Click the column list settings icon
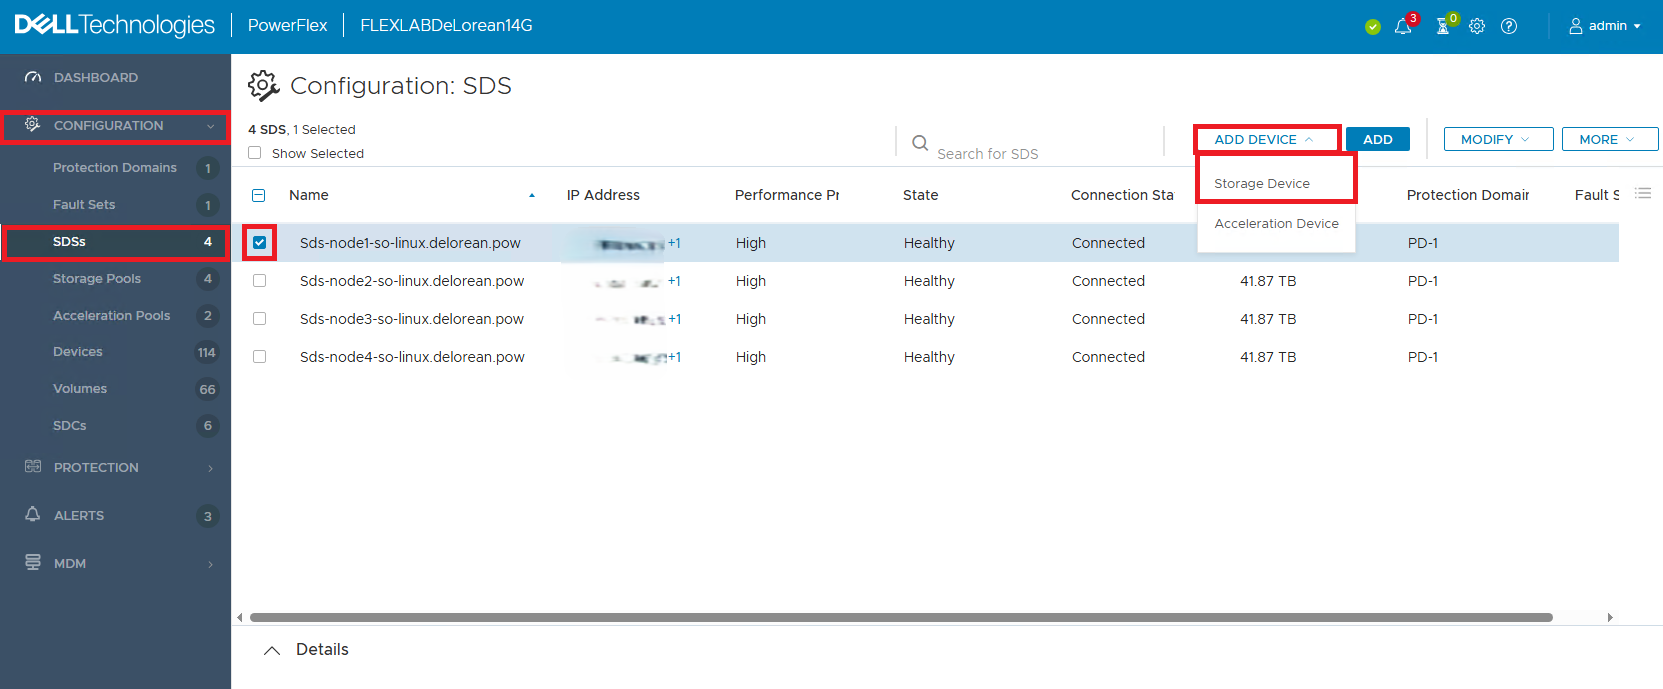 (x=1642, y=194)
